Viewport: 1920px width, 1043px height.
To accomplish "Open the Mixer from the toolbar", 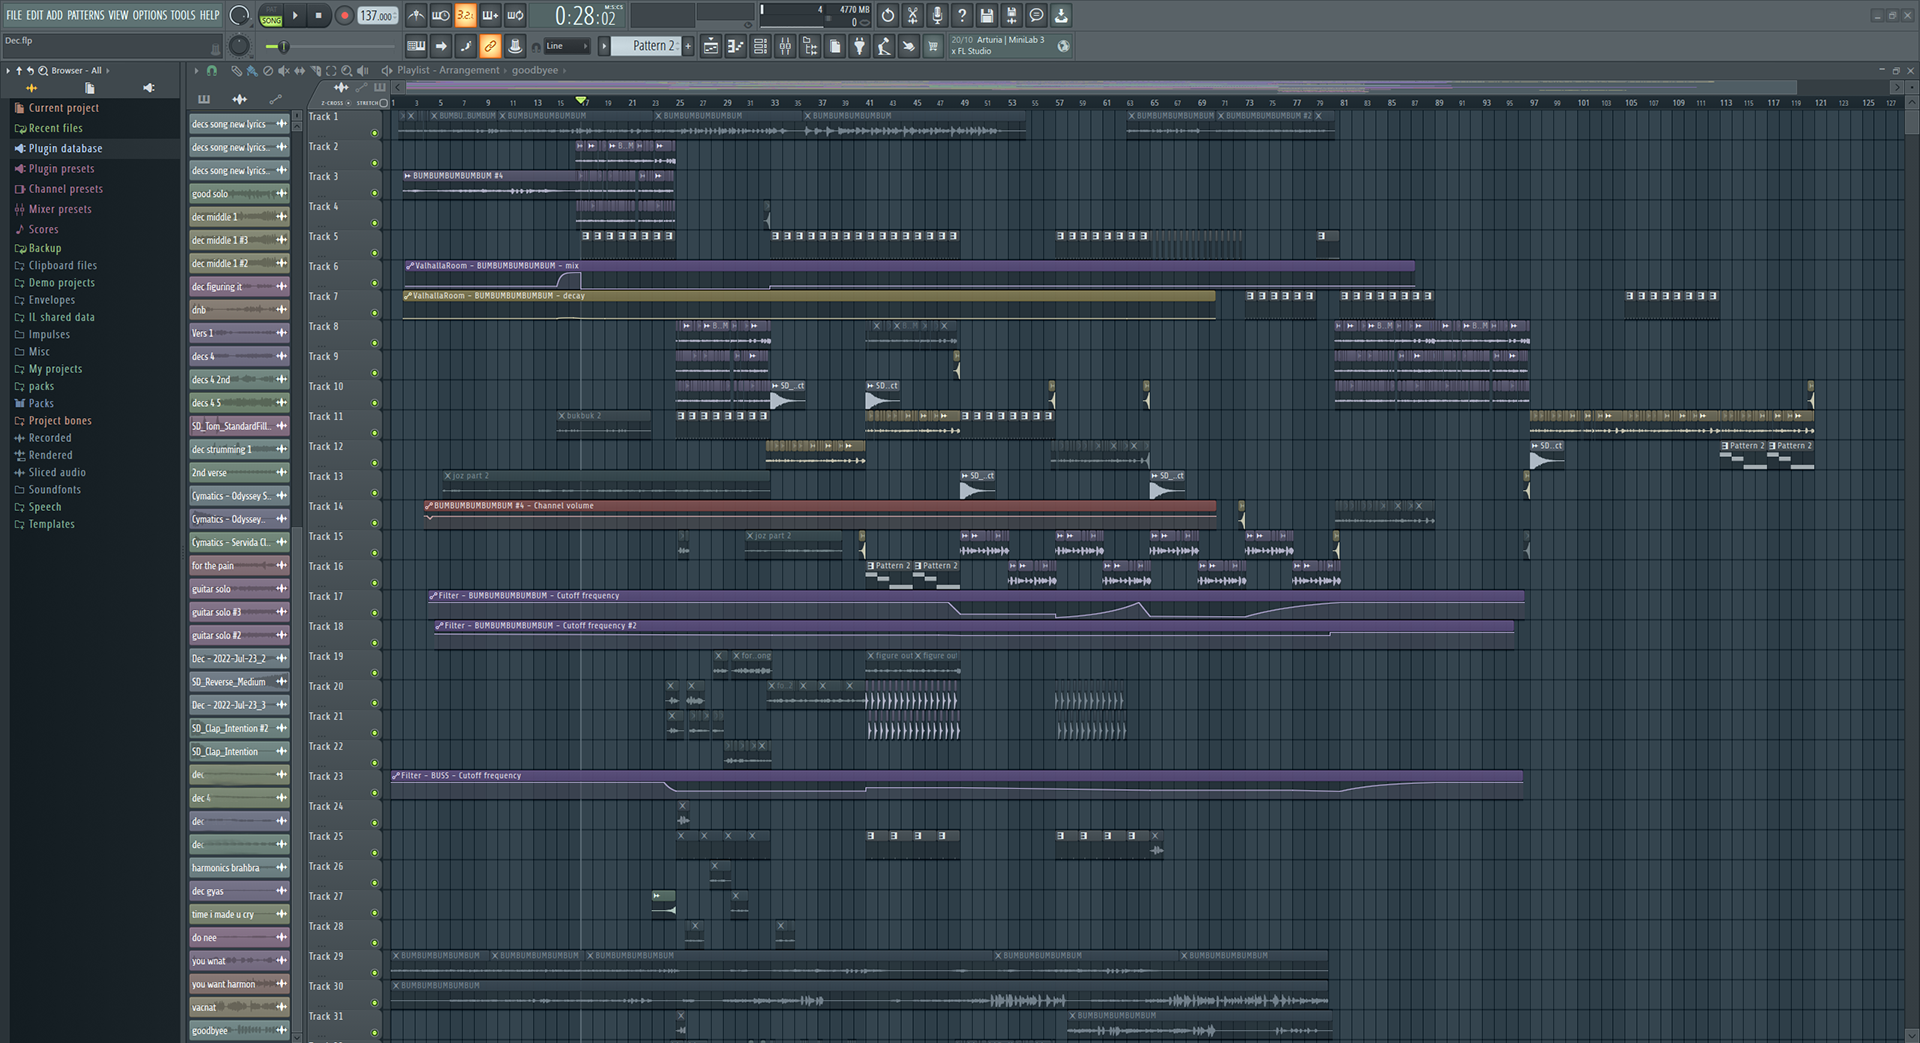I will point(785,46).
